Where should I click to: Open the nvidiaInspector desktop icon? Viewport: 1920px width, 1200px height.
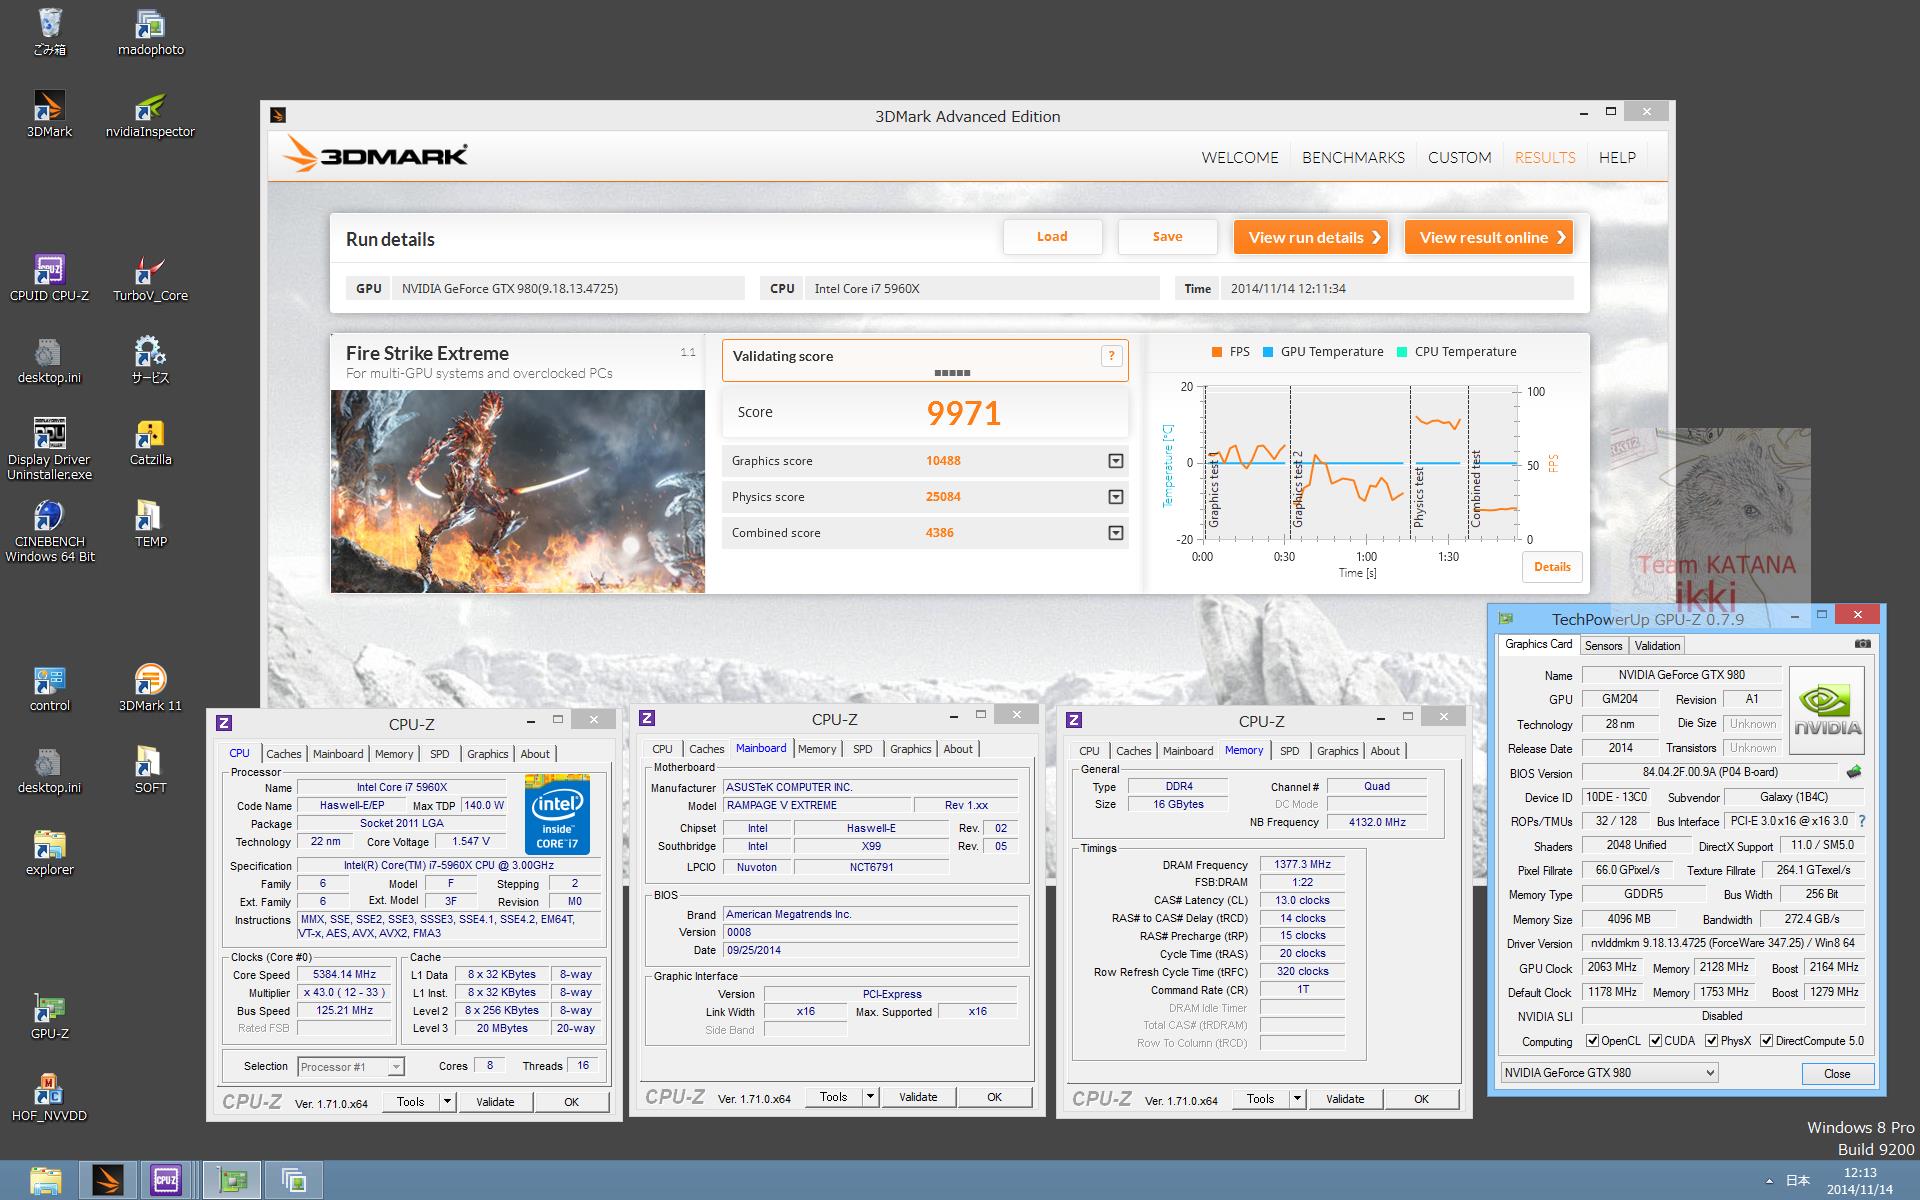(150, 114)
